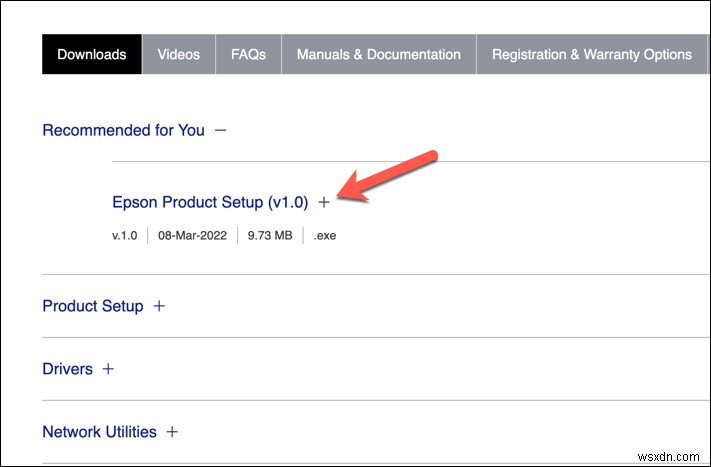
Task: Switch to the Videos tab
Action: coord(179,54)
